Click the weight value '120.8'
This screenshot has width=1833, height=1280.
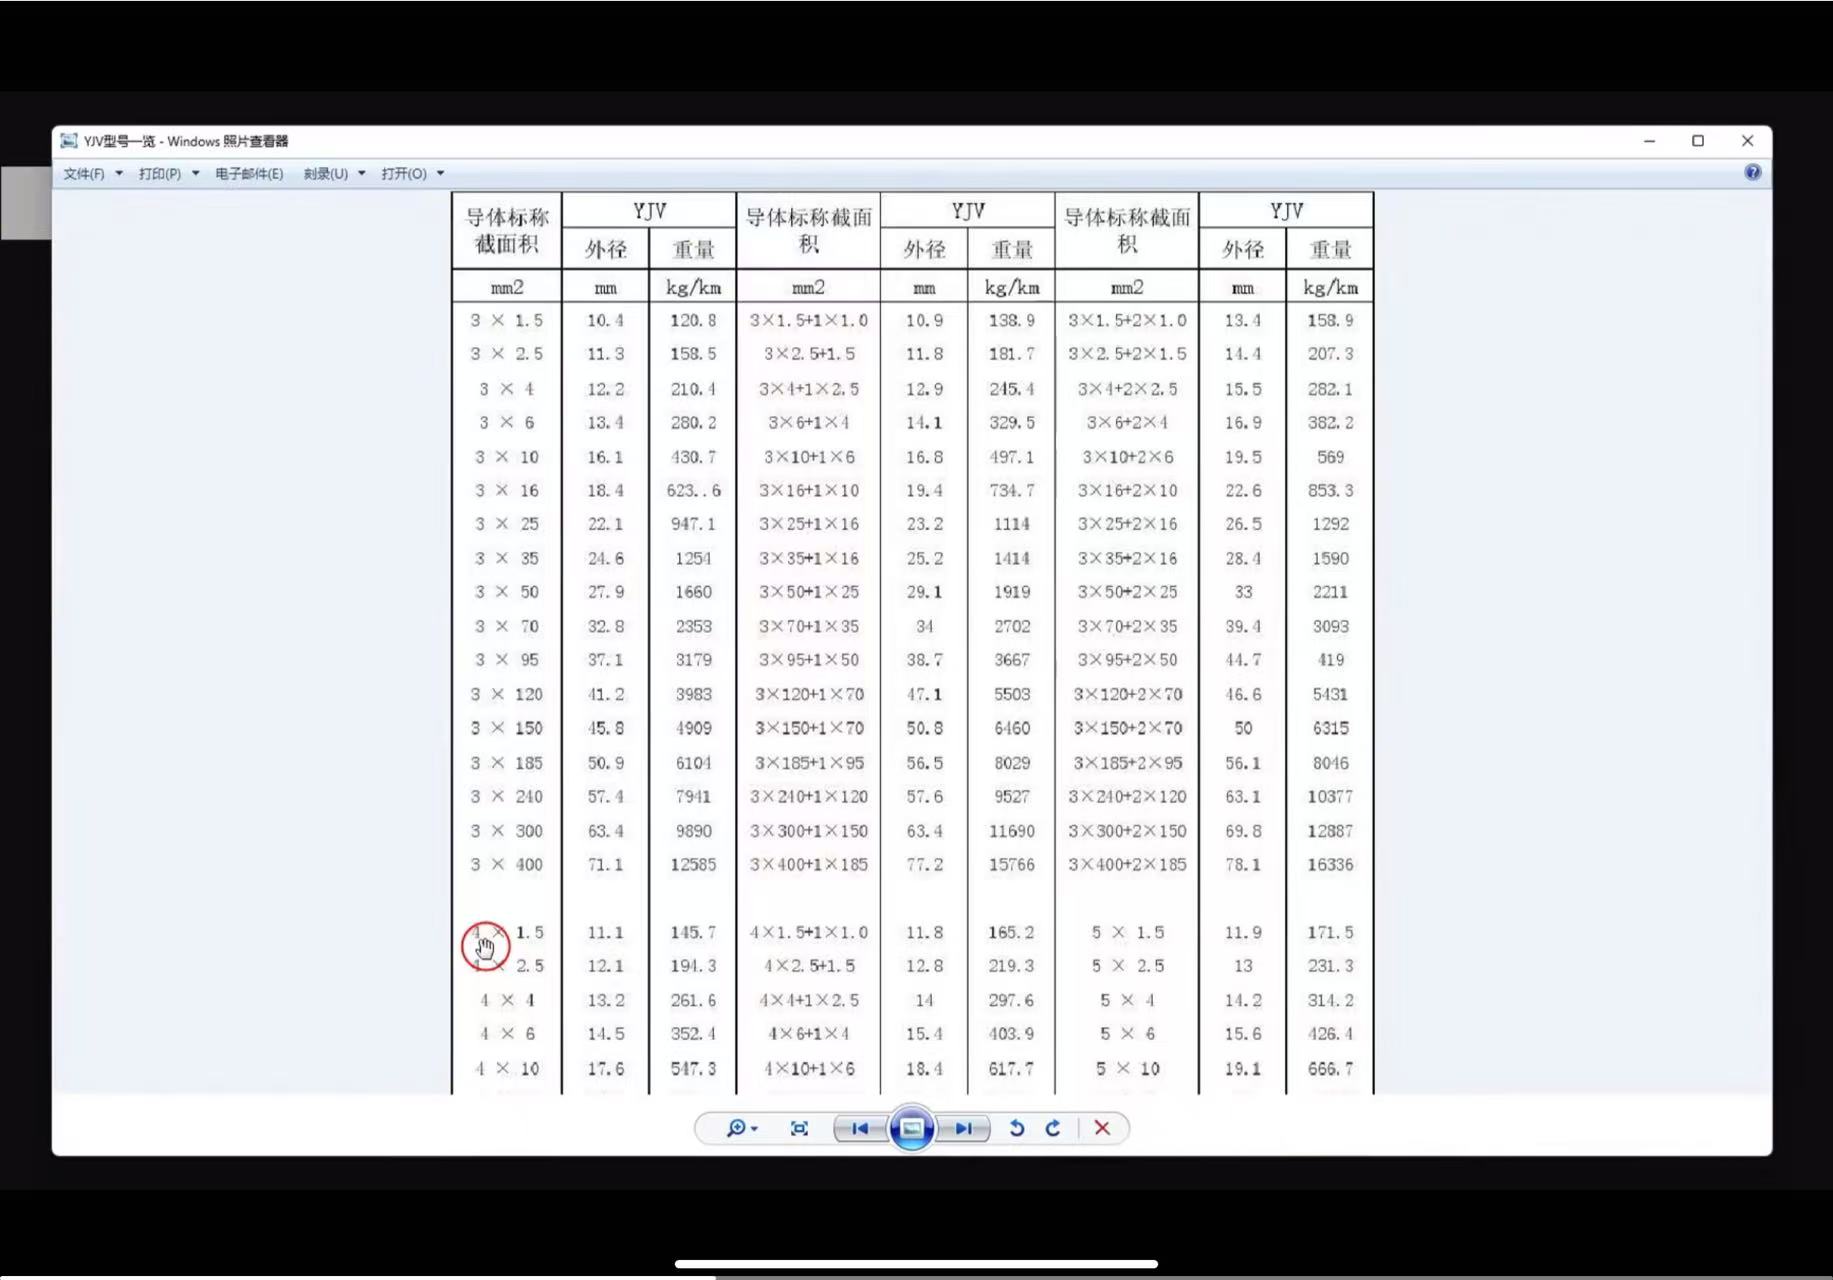pyautogui.click(x=693, y=320)
